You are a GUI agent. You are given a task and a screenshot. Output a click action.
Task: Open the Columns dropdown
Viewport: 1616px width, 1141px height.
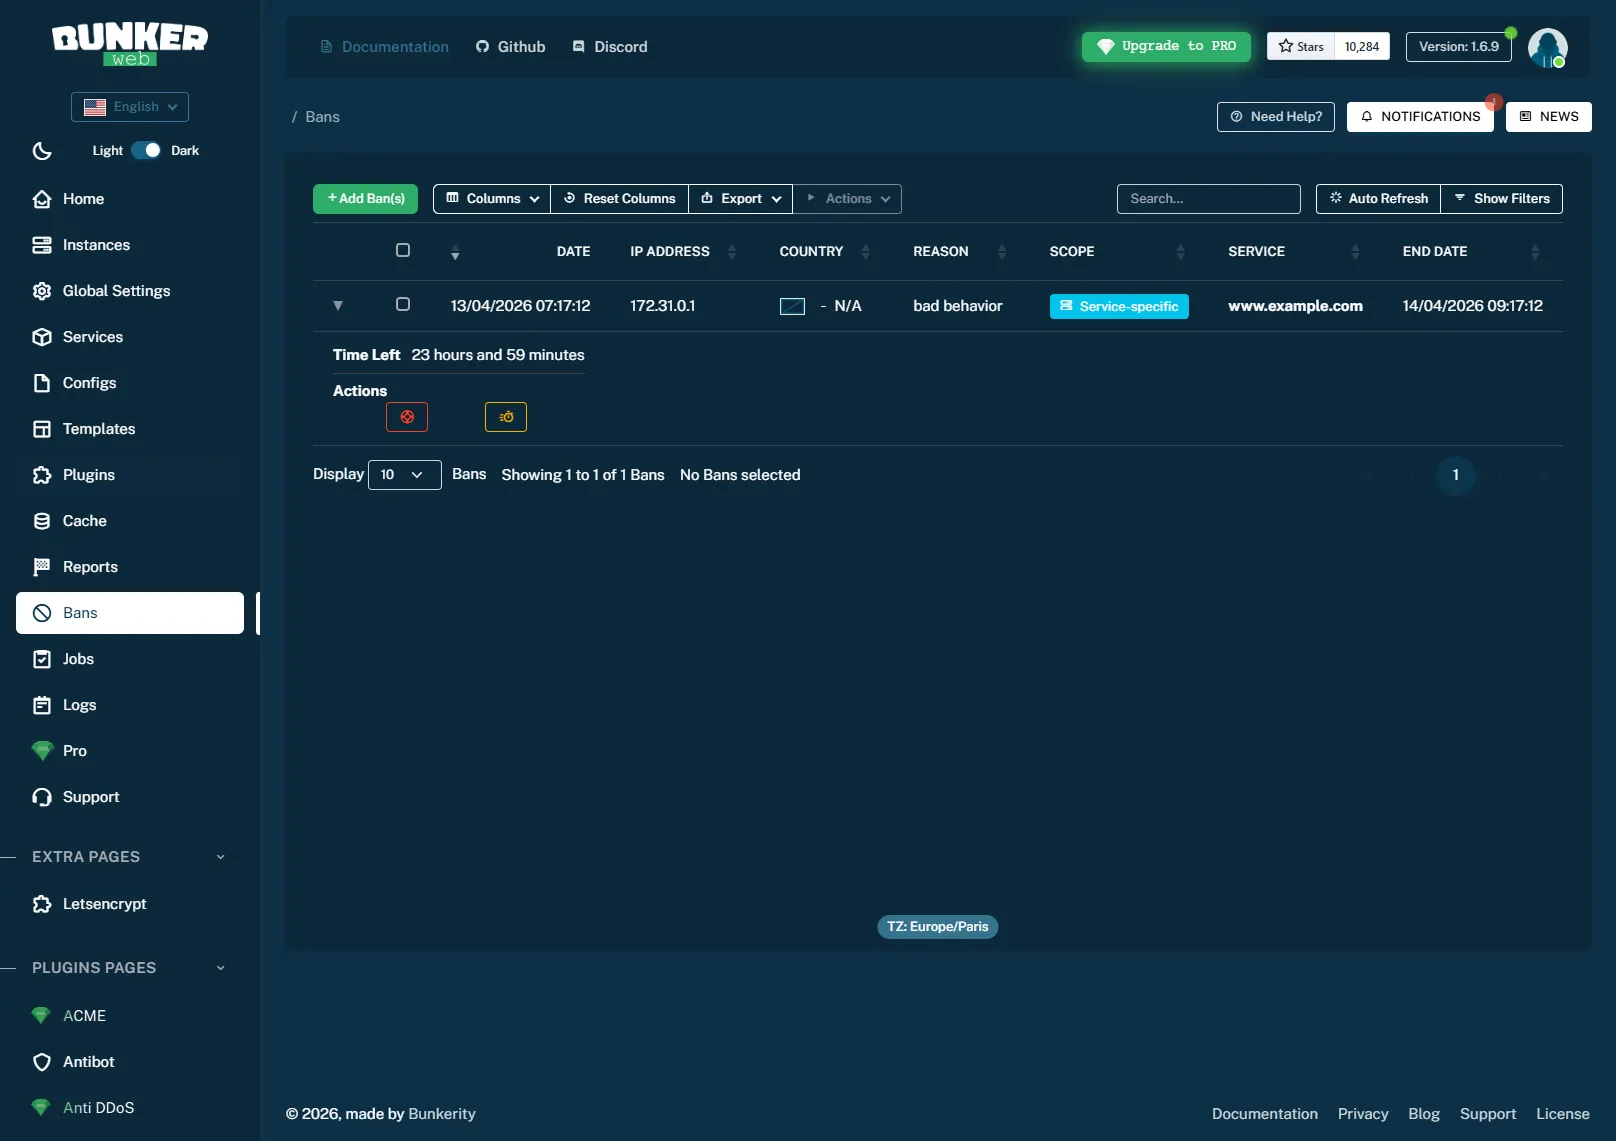point(491,198)
